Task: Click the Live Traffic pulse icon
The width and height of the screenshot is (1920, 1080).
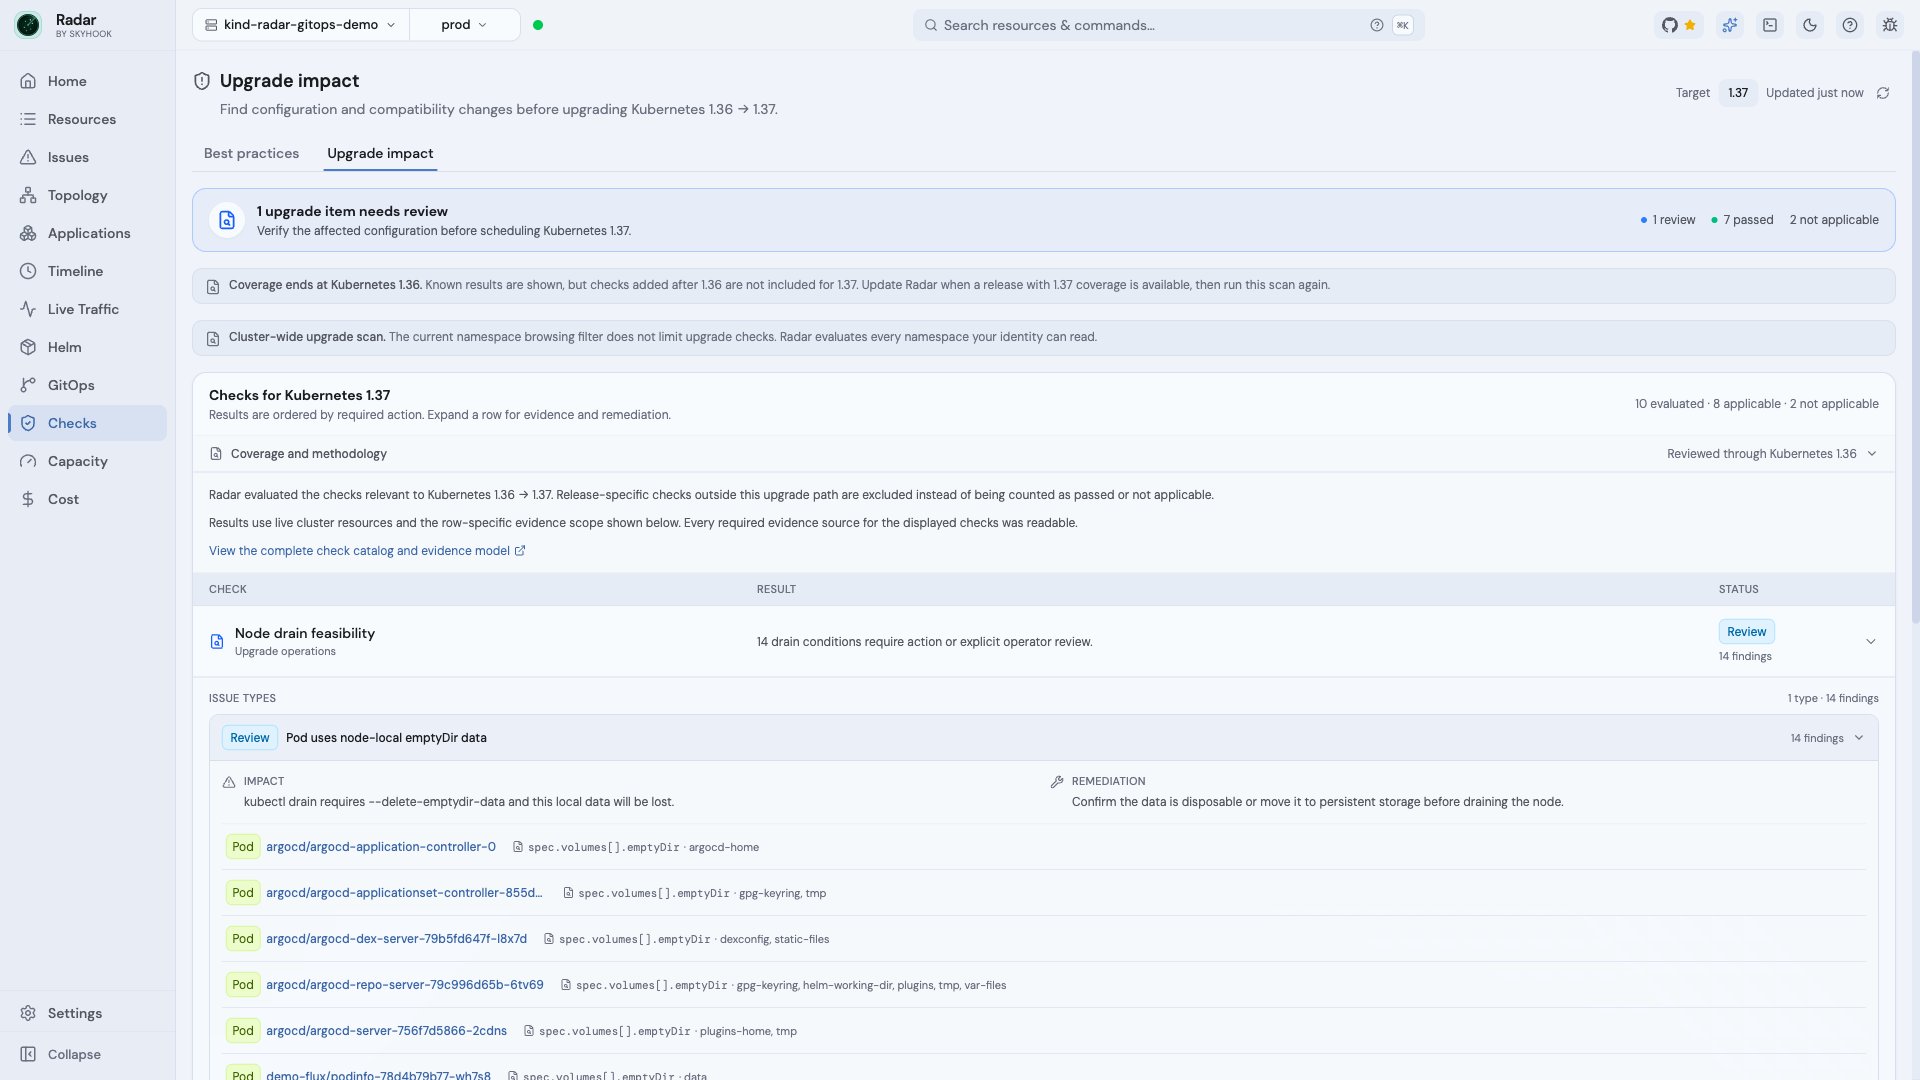Action: pyautogui.click(x=28, y=309)
